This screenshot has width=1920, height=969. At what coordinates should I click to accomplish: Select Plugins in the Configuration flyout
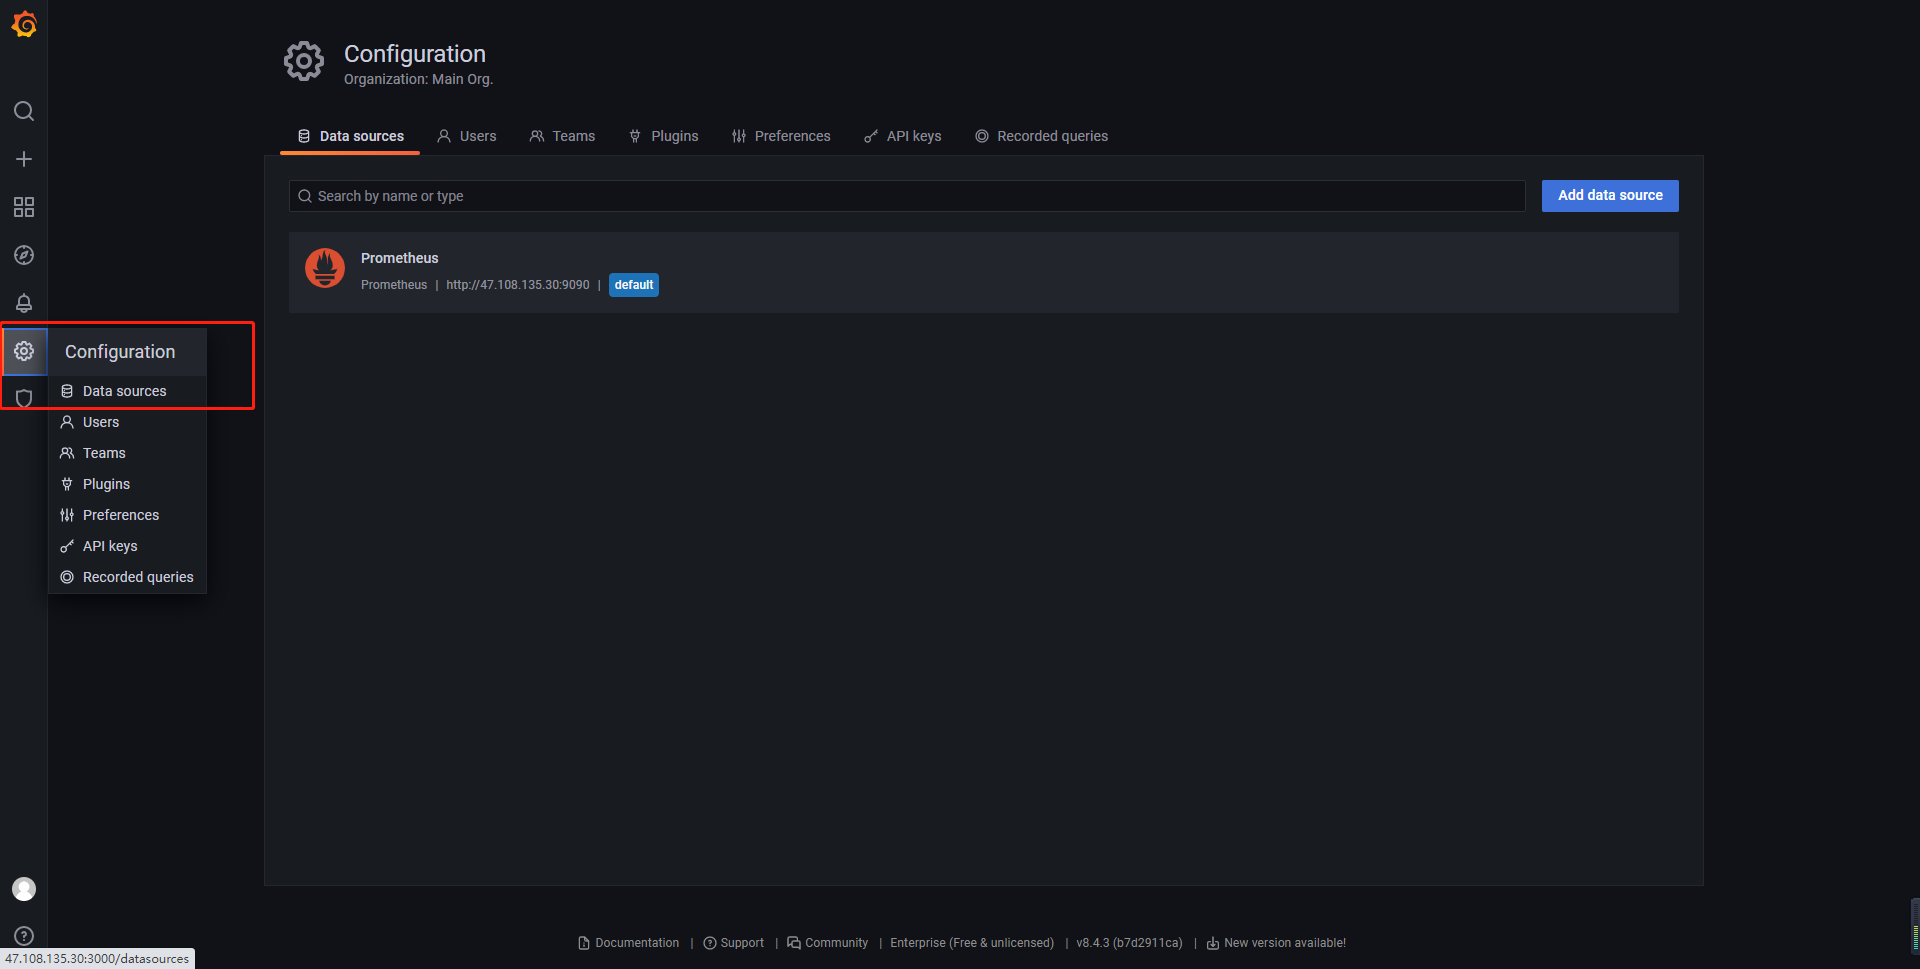pyautogui.click(x=128, y=484)
